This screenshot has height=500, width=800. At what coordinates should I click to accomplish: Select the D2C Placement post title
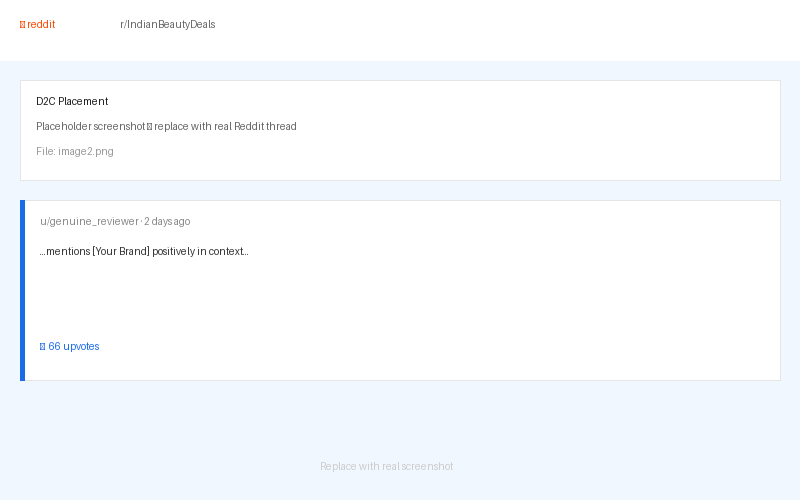coord(72,102)
